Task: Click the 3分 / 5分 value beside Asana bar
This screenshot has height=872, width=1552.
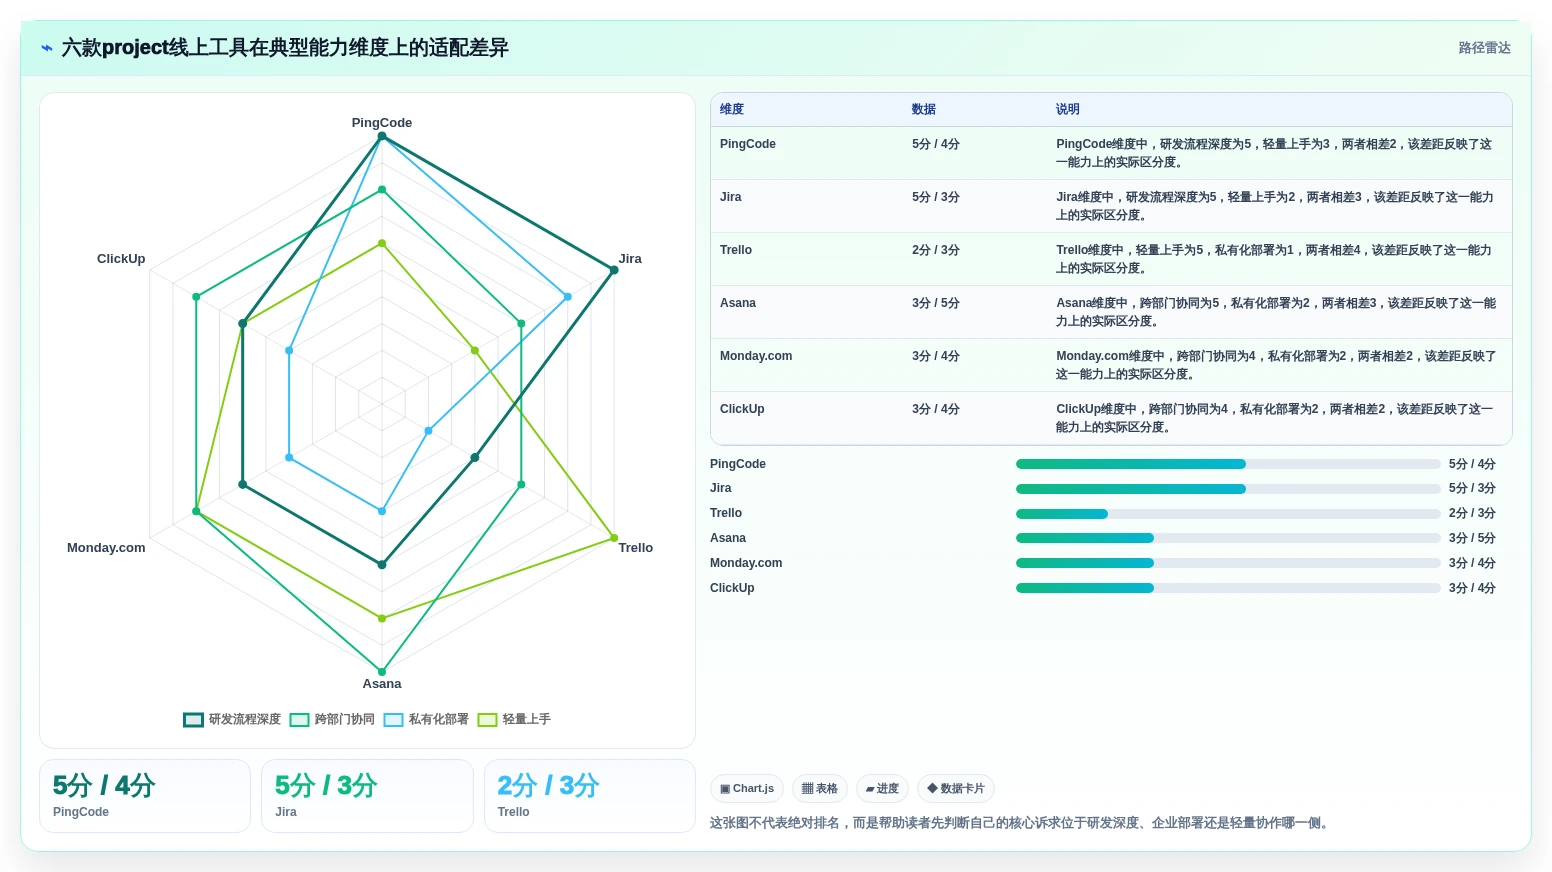Action: pyautogui.click(x=1472, y=538)
